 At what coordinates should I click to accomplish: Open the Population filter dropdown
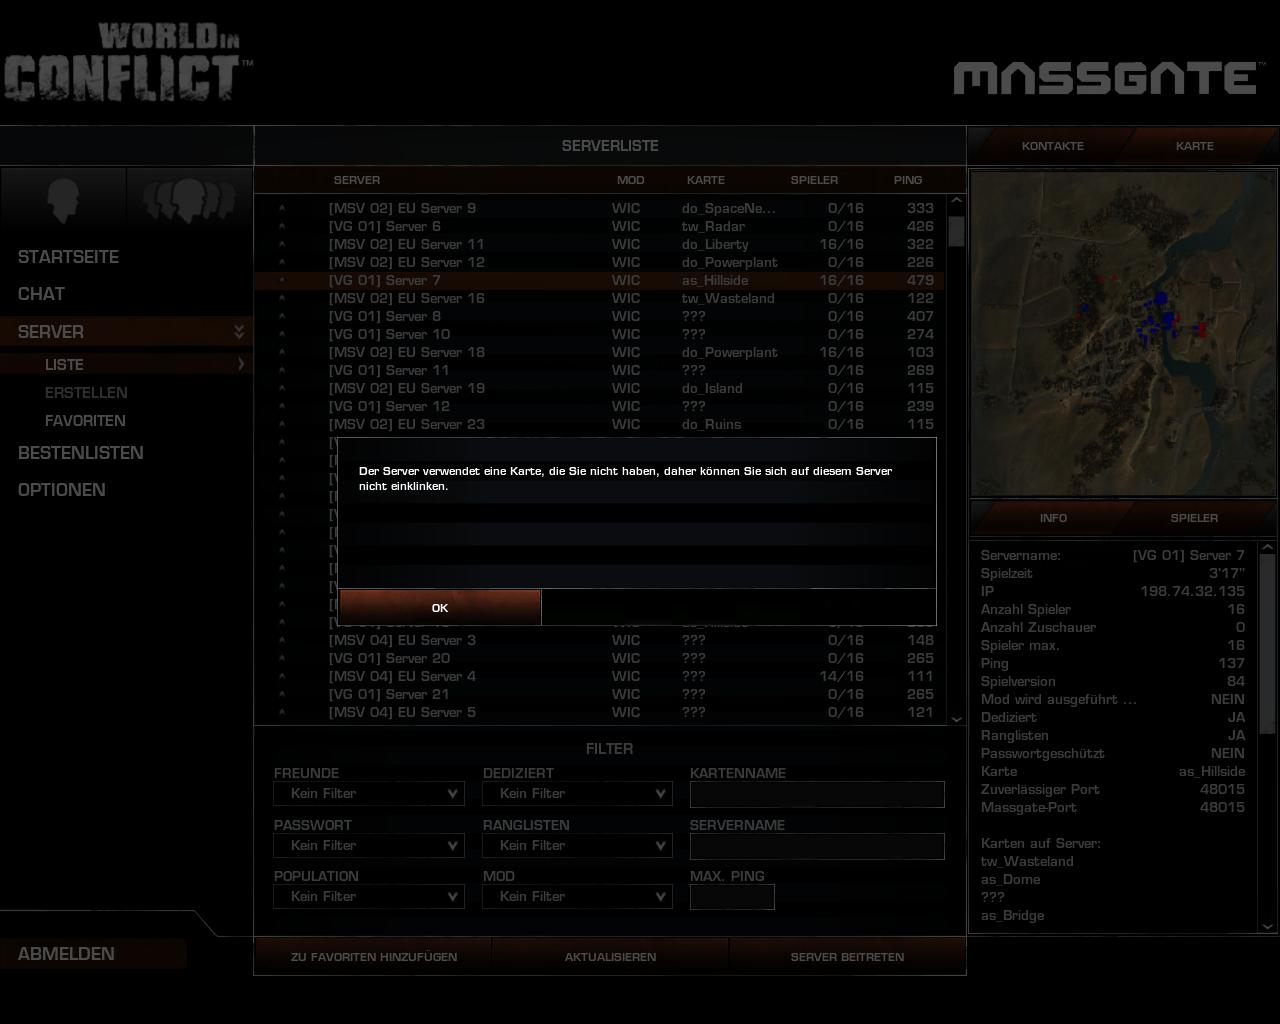(369, 896)
